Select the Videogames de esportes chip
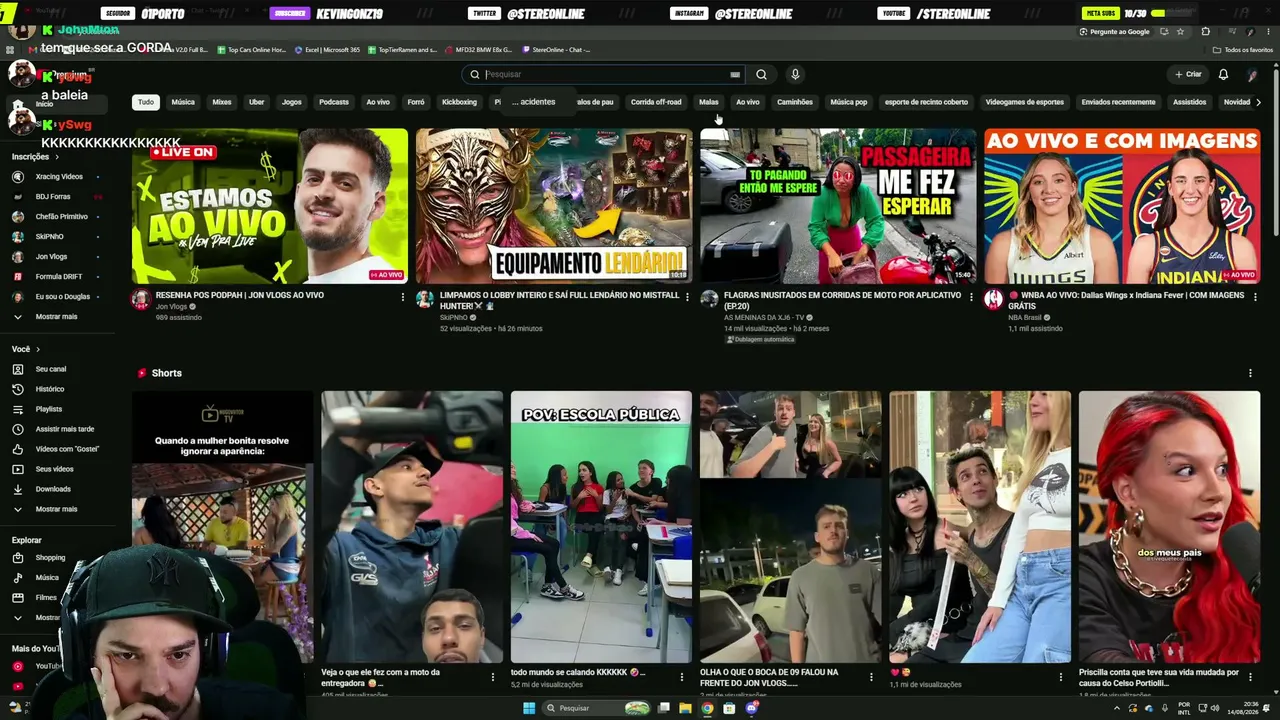 1025,102
